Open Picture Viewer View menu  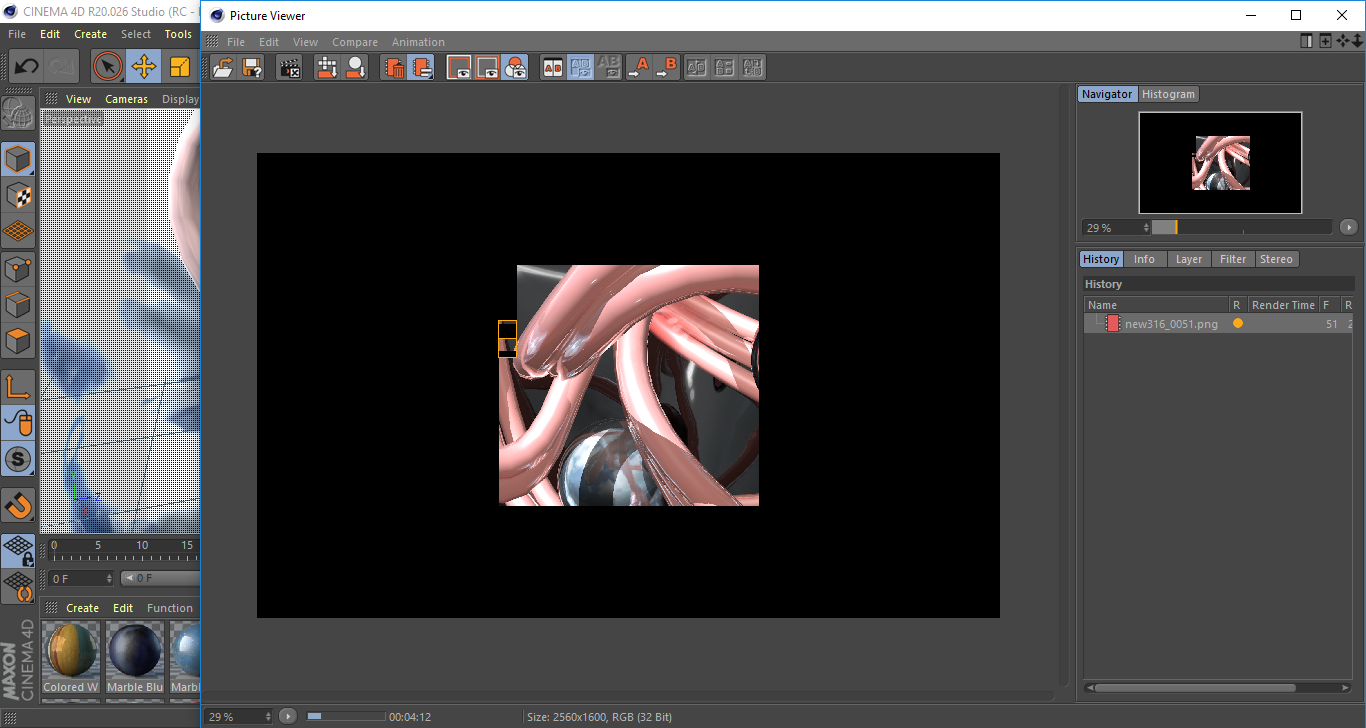click(x=305, y=42)
